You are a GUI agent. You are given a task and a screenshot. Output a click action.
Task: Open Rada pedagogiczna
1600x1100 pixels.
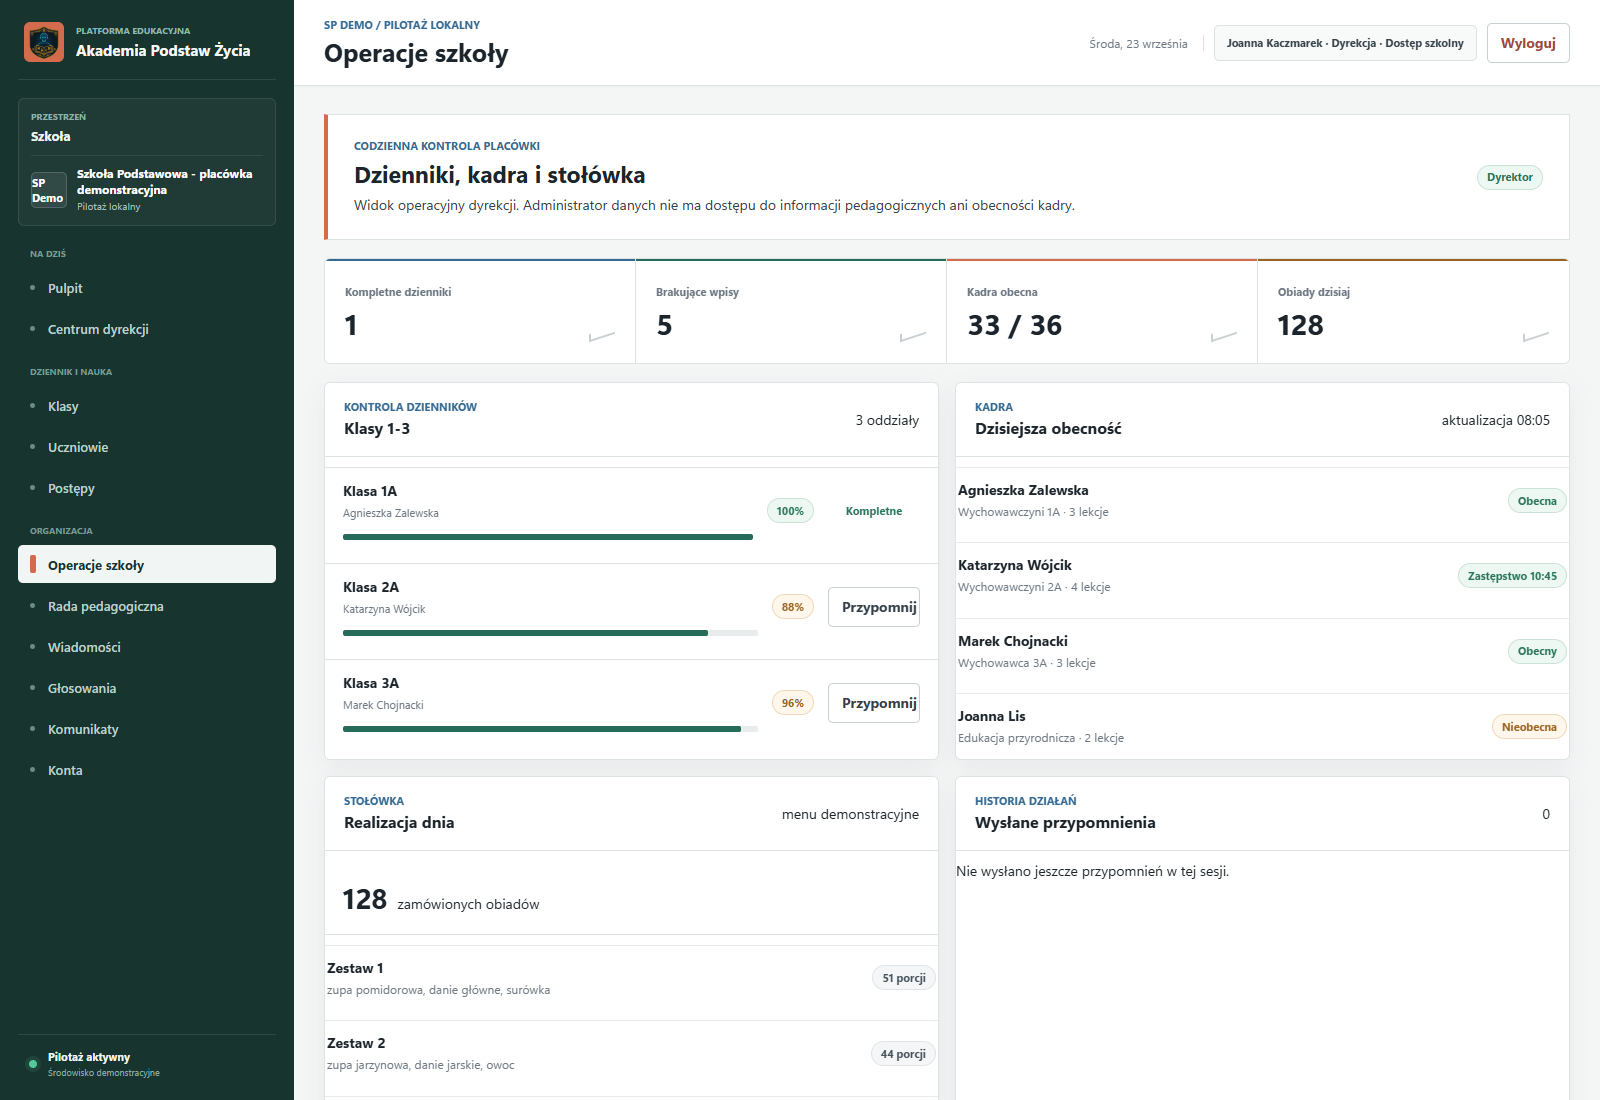point(147,606)
